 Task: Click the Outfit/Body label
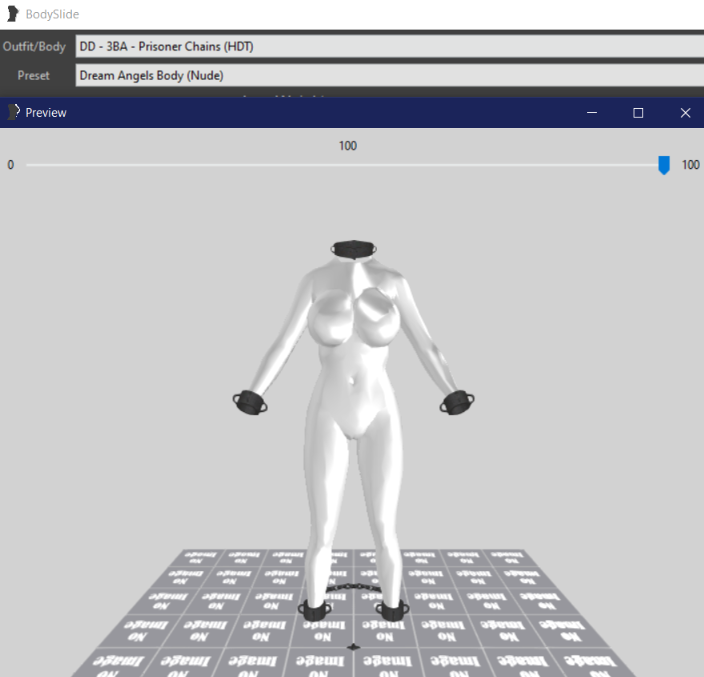click(x=34, y=46)
